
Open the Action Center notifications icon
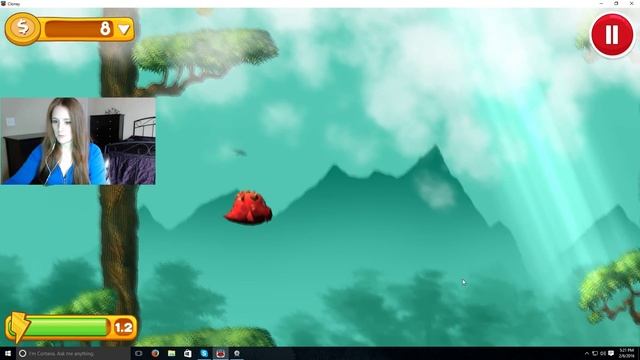[x=611, y=353]
